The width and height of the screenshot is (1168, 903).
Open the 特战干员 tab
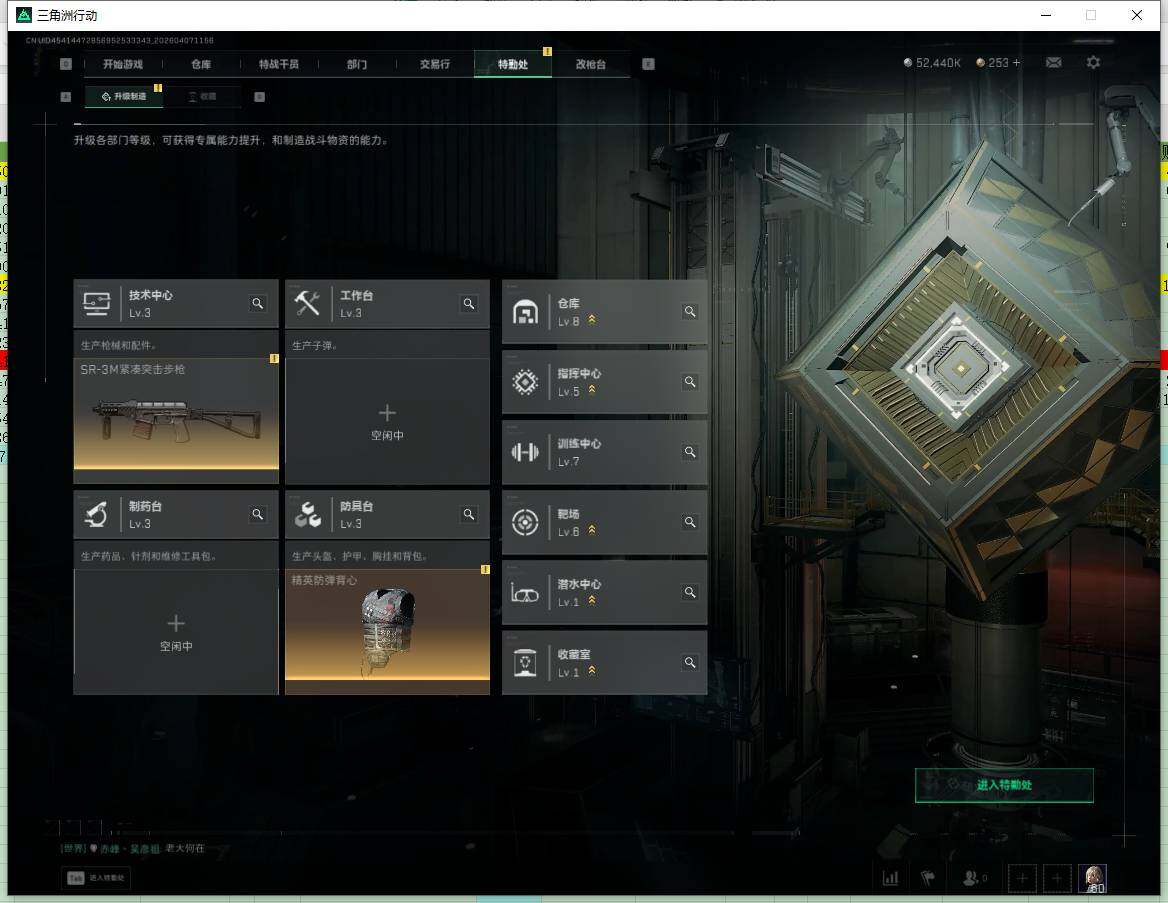(x=279, y=64)
